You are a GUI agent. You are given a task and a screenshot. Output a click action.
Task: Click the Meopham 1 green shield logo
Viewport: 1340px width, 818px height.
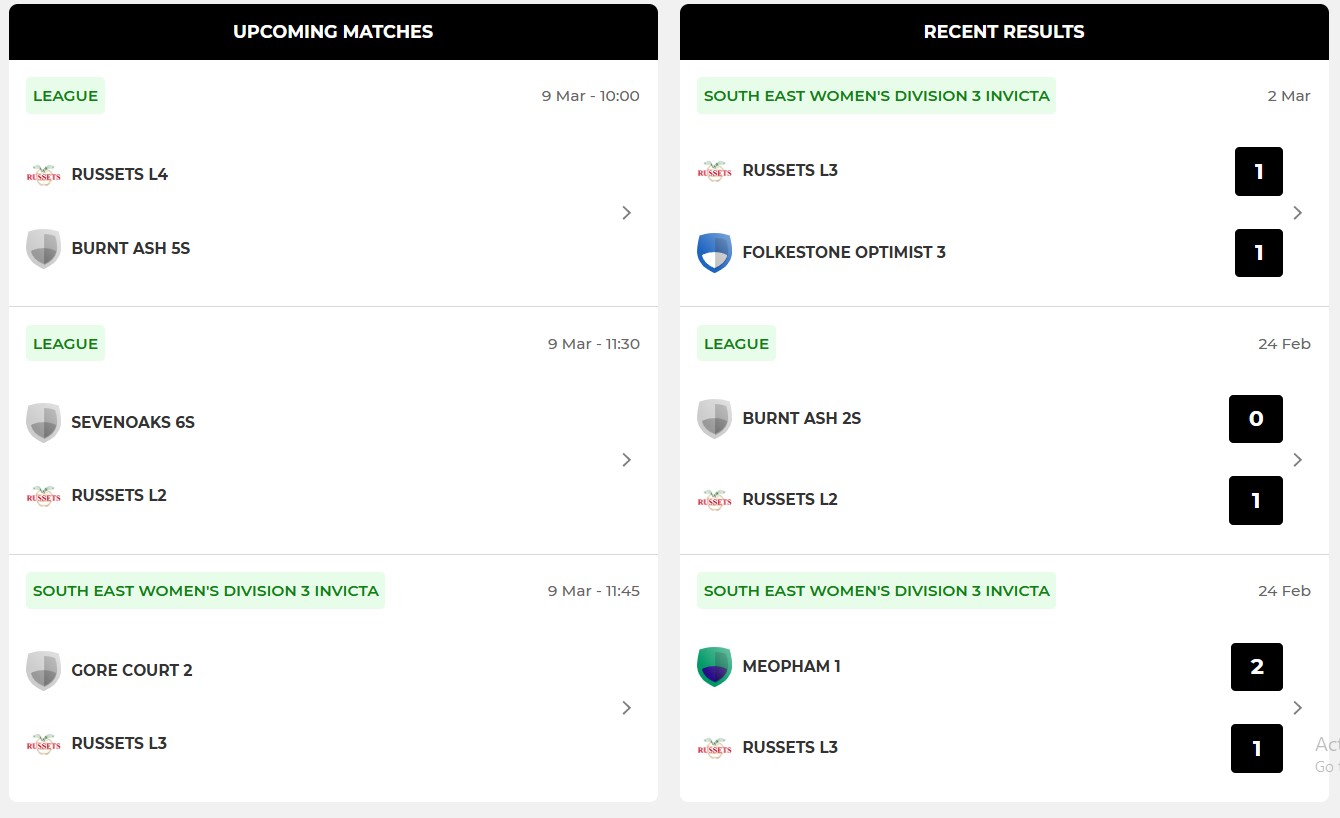click(714, 667)
